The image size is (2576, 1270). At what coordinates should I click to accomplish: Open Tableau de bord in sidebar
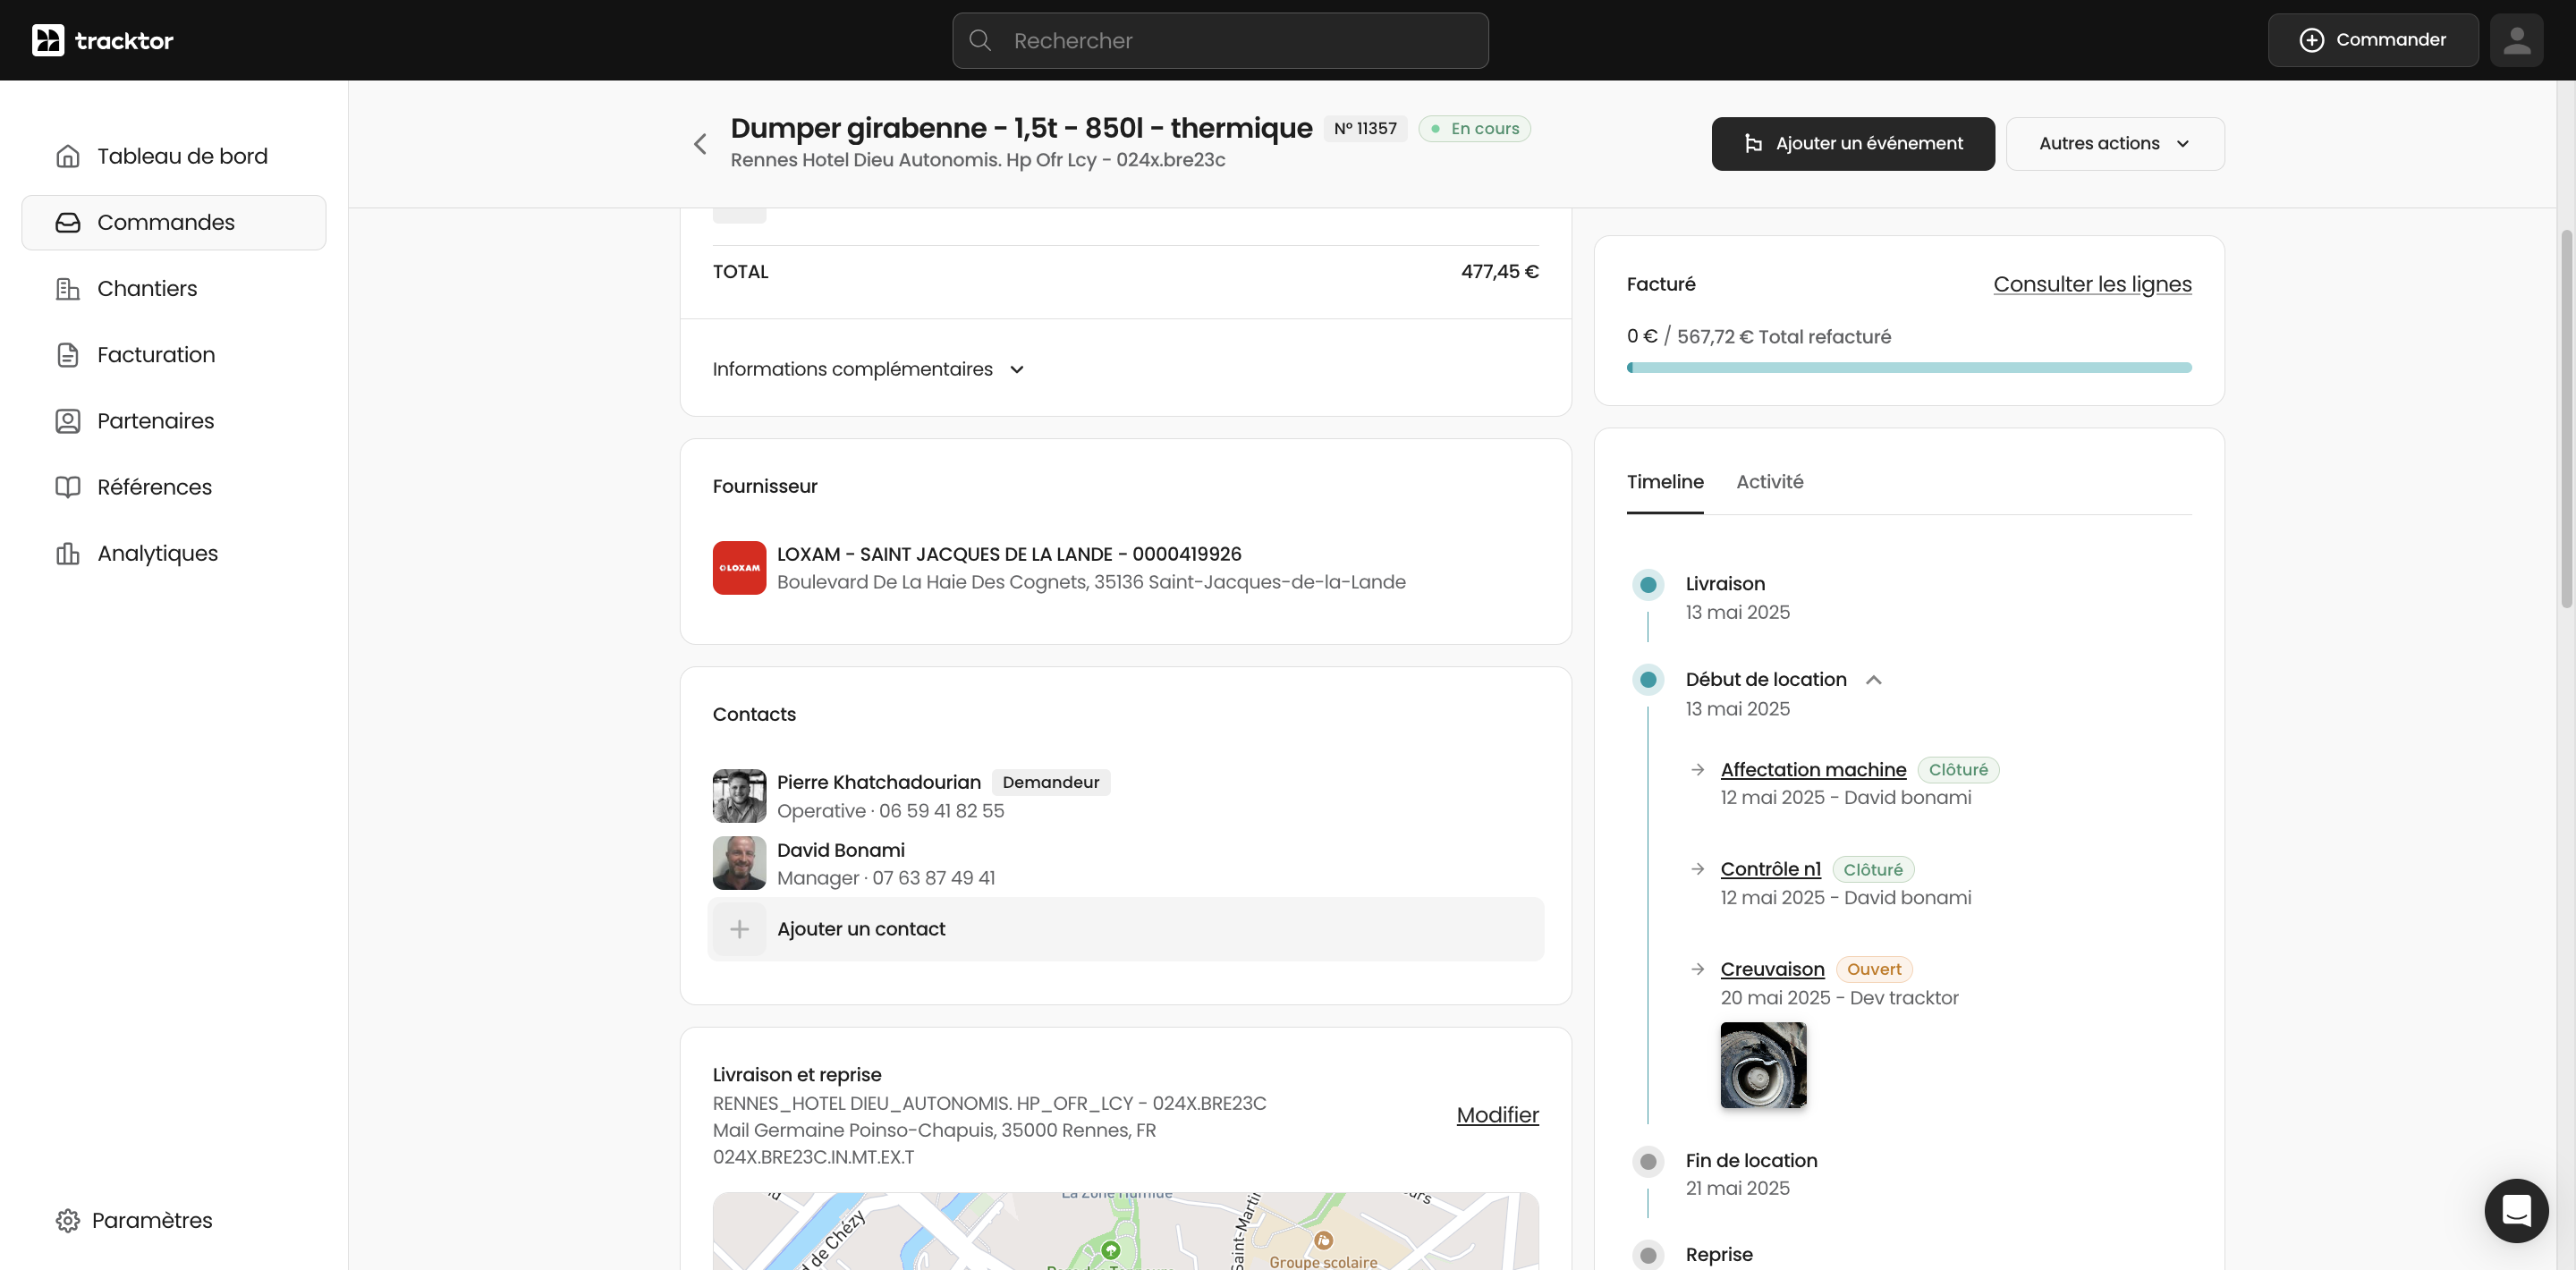[174, 156]
